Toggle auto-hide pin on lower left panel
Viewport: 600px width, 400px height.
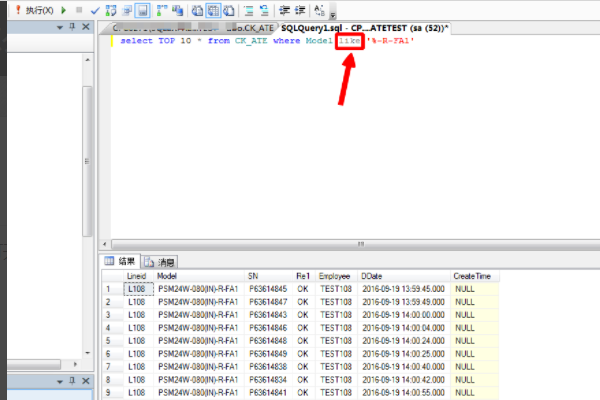(x=72, y=381)
